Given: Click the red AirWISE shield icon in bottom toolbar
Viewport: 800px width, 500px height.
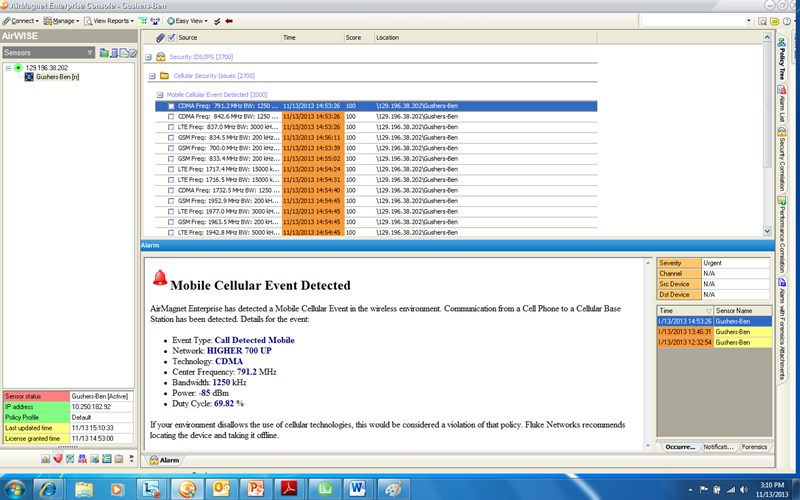Looking at the screenshot, I should click(58, 459).
